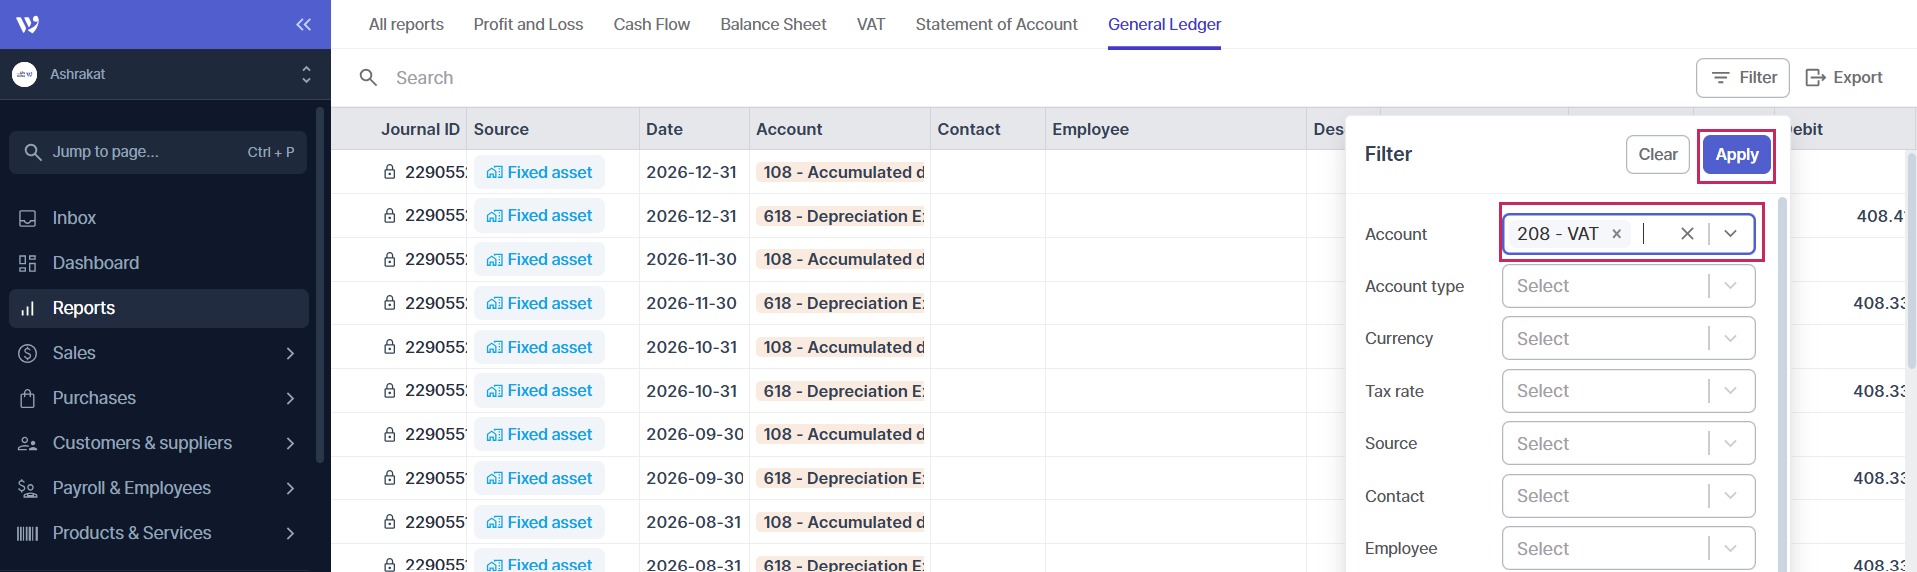Viewport: 1917px width, 572px height.
Task: Switch to the Balance Sheet tab
Action: pyautogui.click(x=773, y=24)
